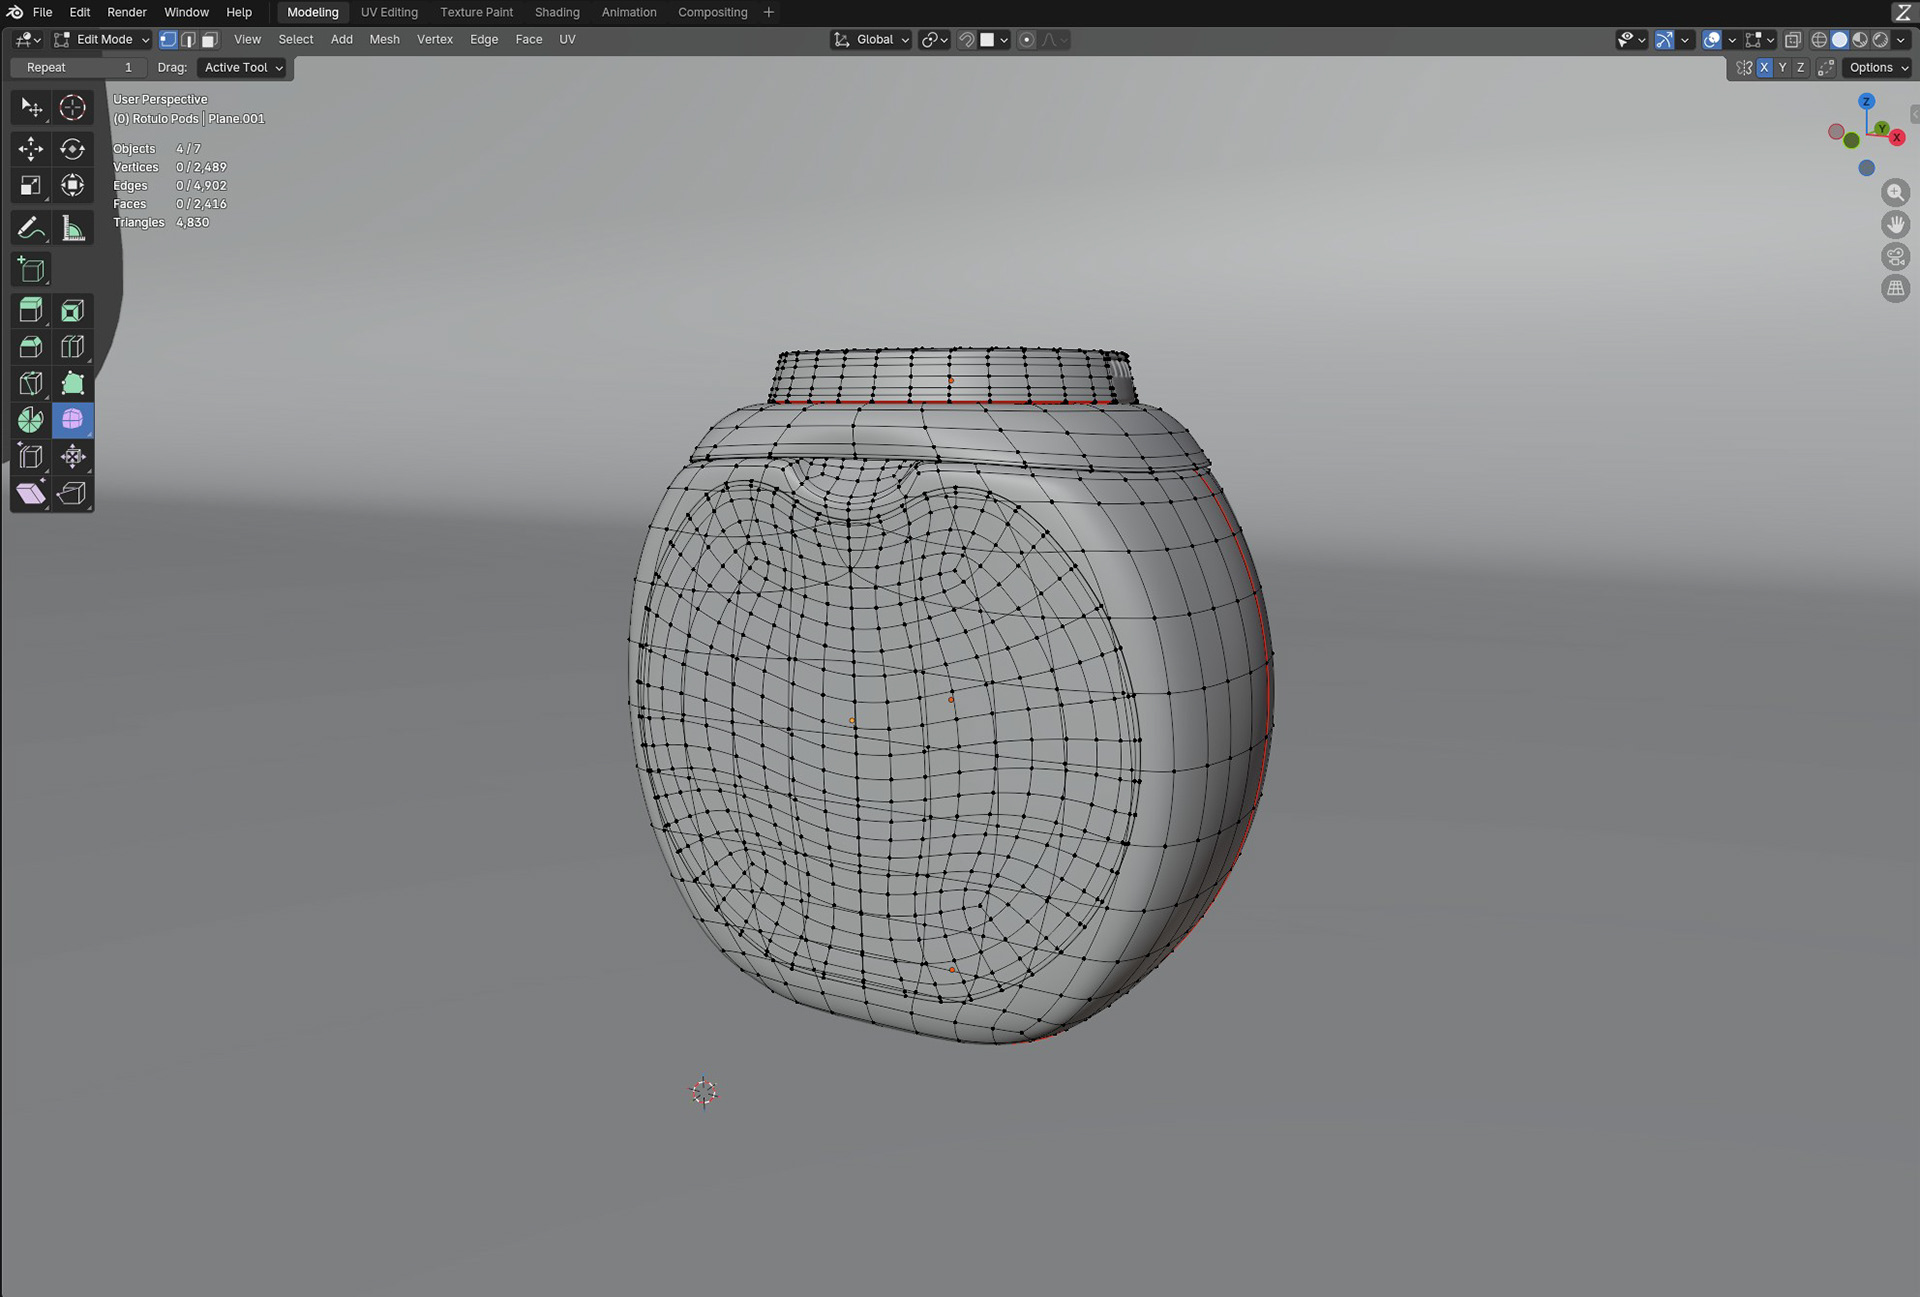The width and height of the screenshot is (1920, 1297).
Task: Select the Annotate pencil tool
Action: click(31, 228)
